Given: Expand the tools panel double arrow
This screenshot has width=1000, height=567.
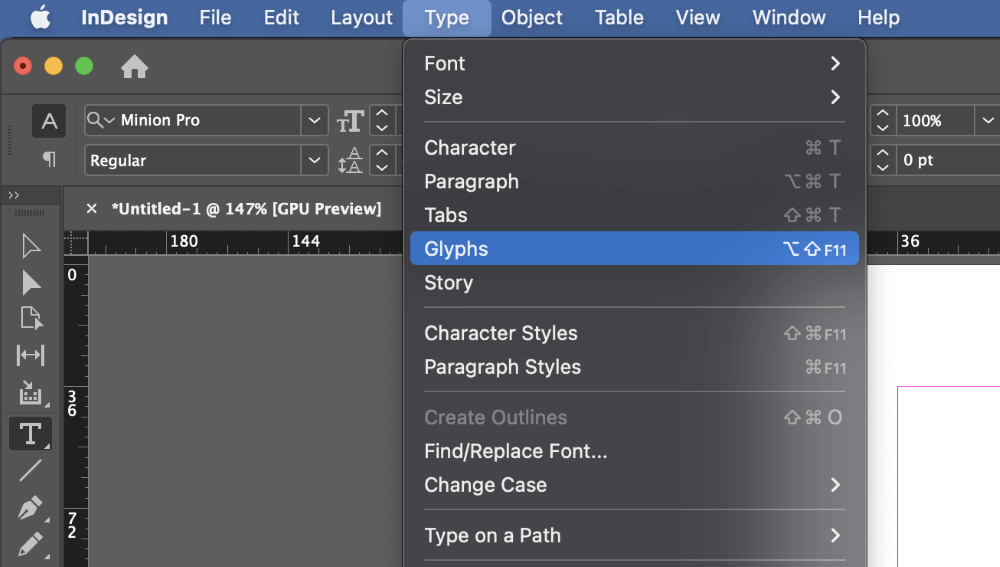Looking at the screenshot, I should click(x=13, y=195).
